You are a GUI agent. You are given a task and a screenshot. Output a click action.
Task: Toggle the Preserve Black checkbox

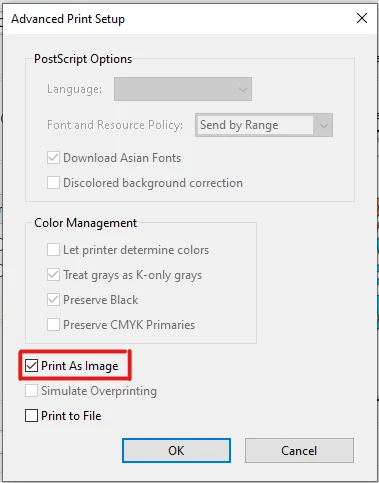[x=53, y=300]
